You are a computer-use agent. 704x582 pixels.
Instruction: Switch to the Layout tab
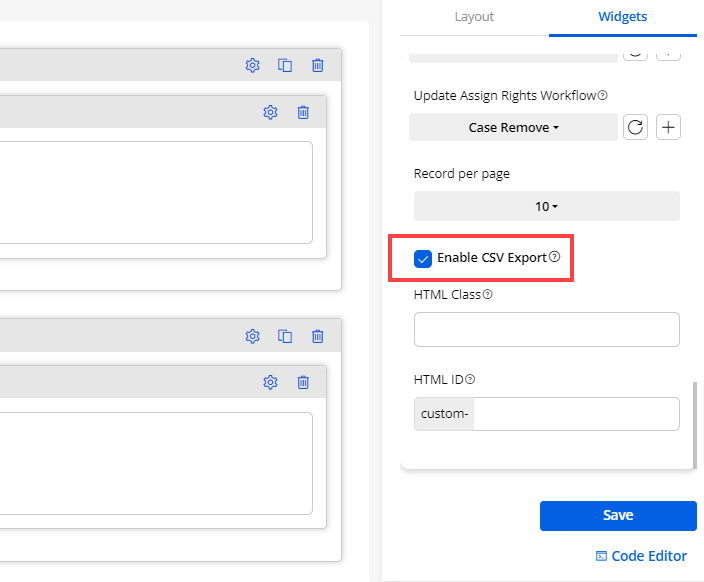[474, 17]
